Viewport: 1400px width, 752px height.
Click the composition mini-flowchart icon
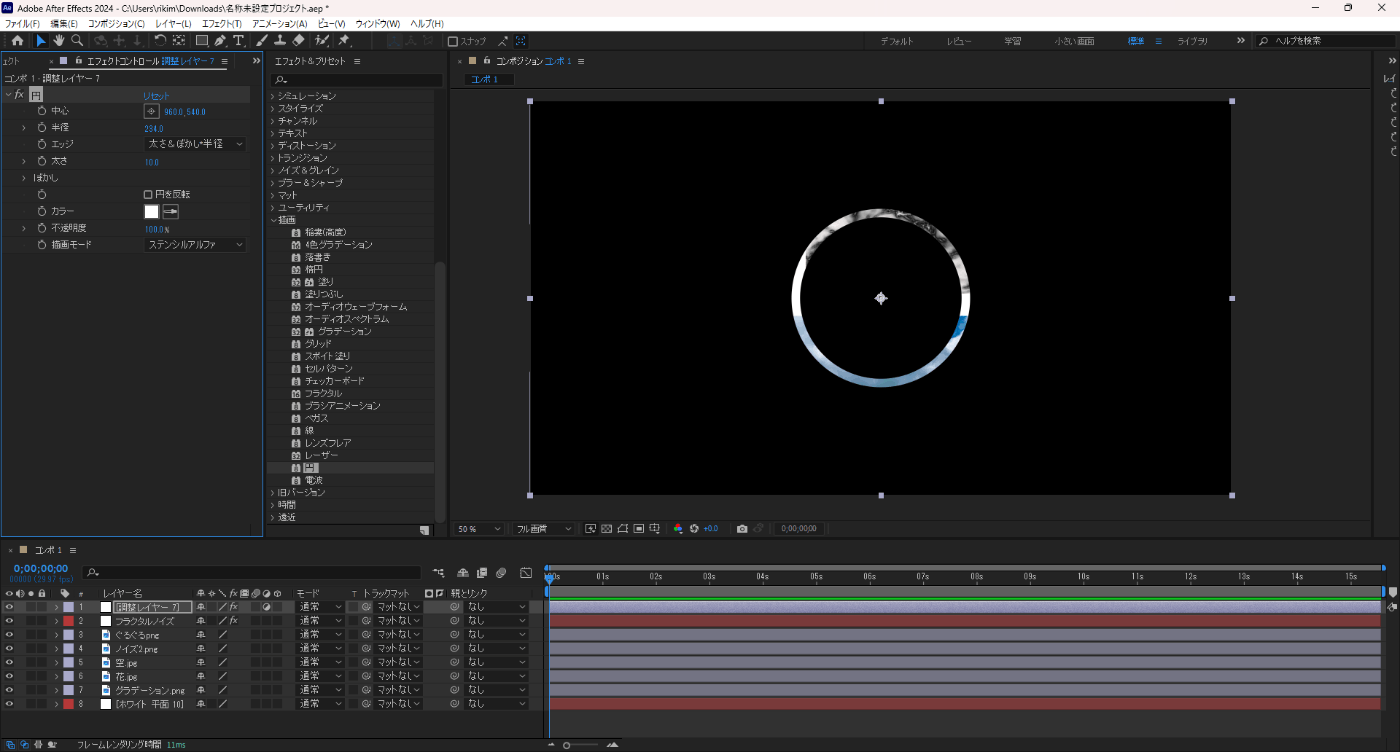point(439,573)
